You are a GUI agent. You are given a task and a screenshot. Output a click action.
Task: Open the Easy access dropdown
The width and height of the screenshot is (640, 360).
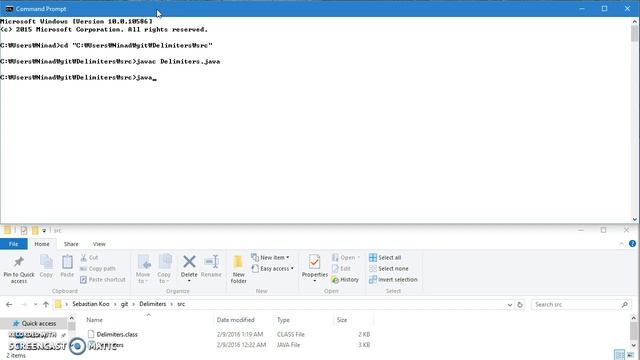[x=272, y=269]
